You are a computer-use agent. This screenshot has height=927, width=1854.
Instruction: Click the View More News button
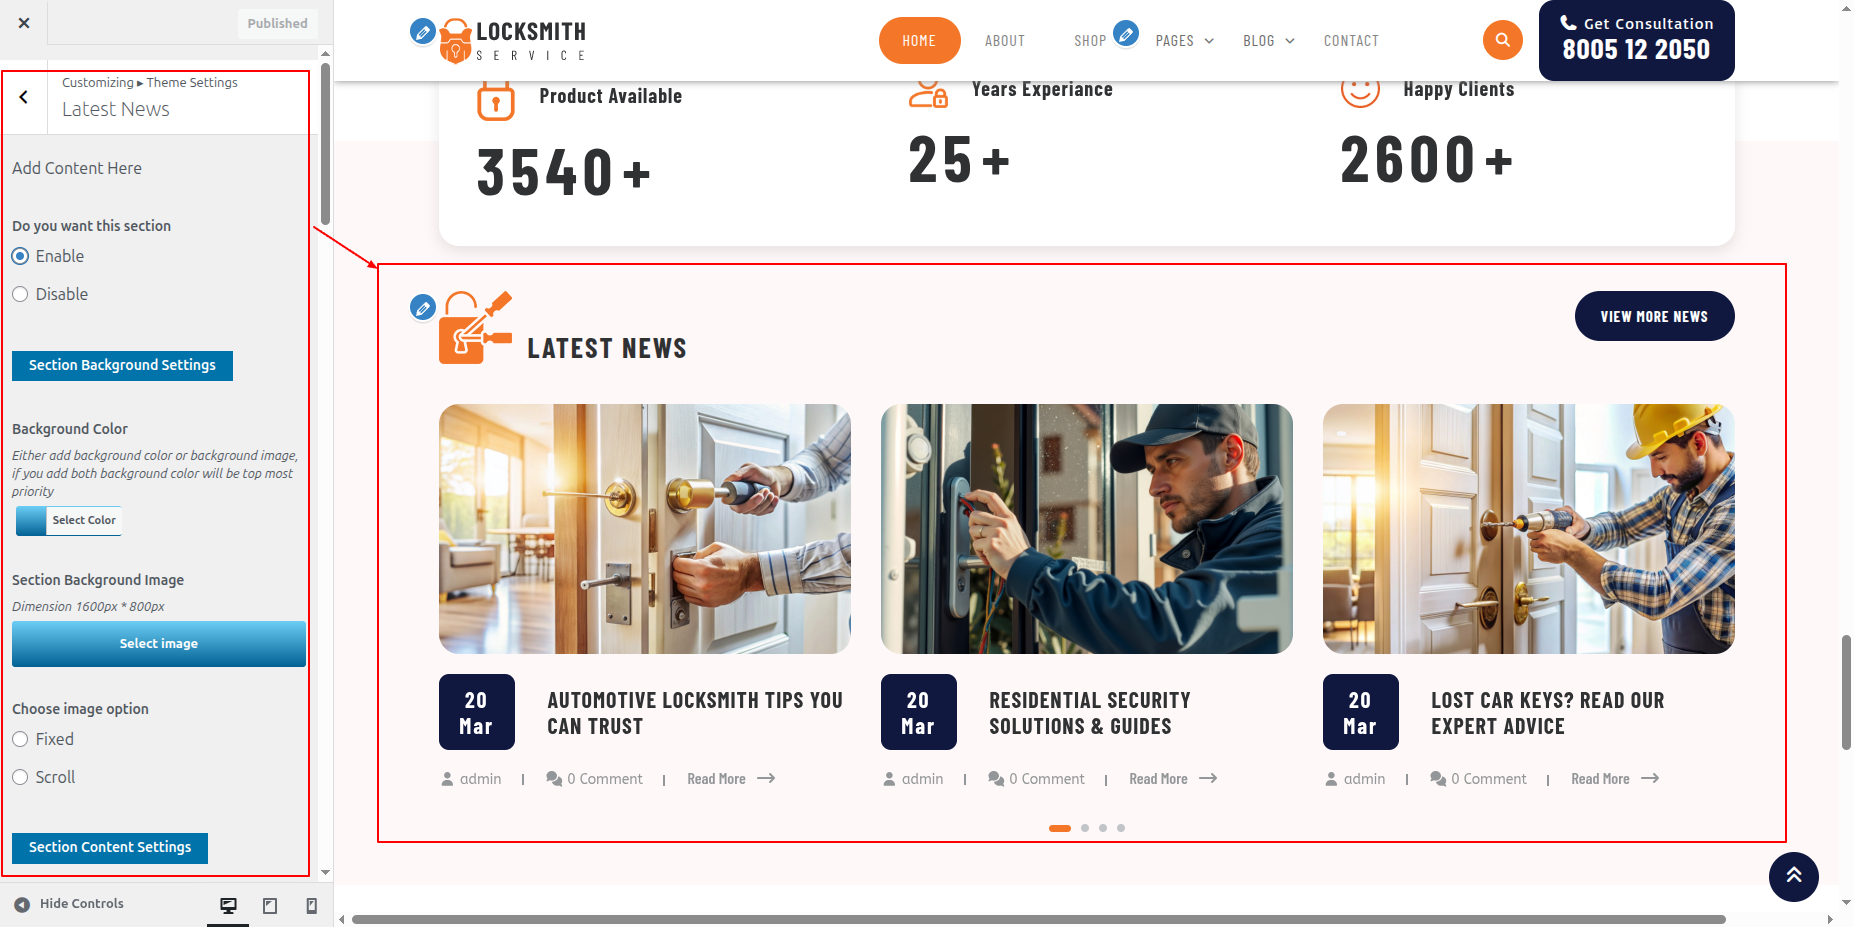pos(1654,316)
